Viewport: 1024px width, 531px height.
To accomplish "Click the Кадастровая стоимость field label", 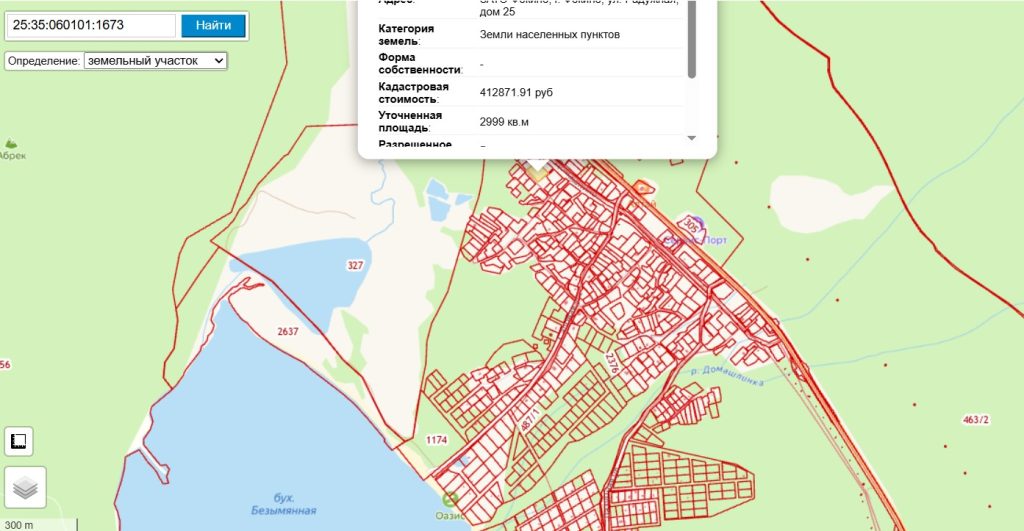I will point(413,93).
